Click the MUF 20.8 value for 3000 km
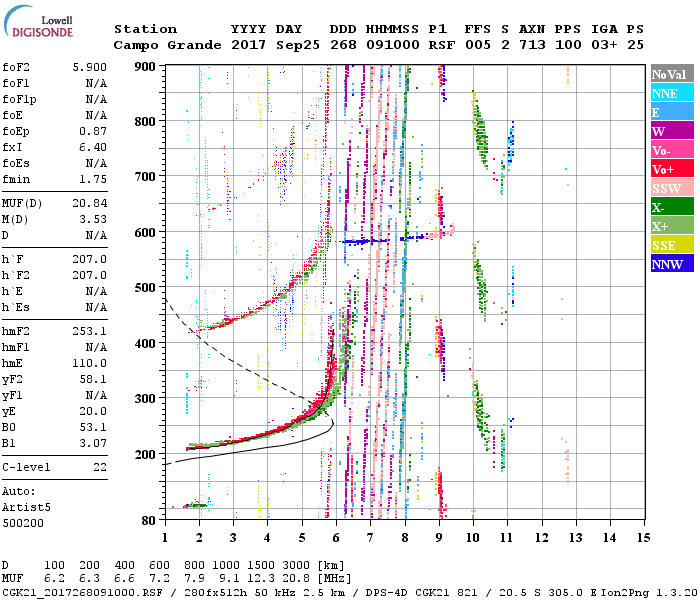 296,579
